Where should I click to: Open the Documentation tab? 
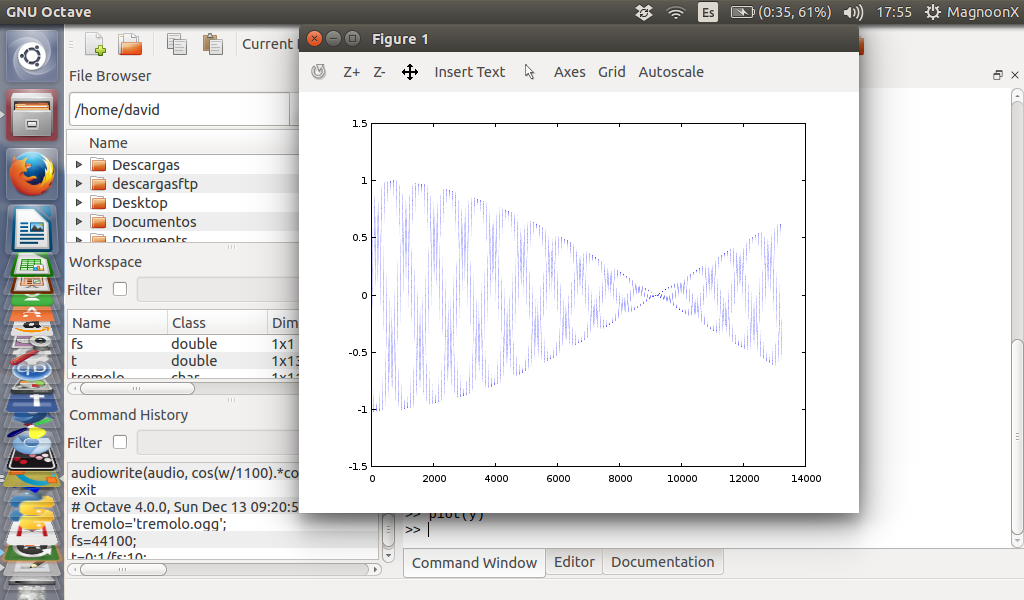pyautogui.click(x=662, y=562)
